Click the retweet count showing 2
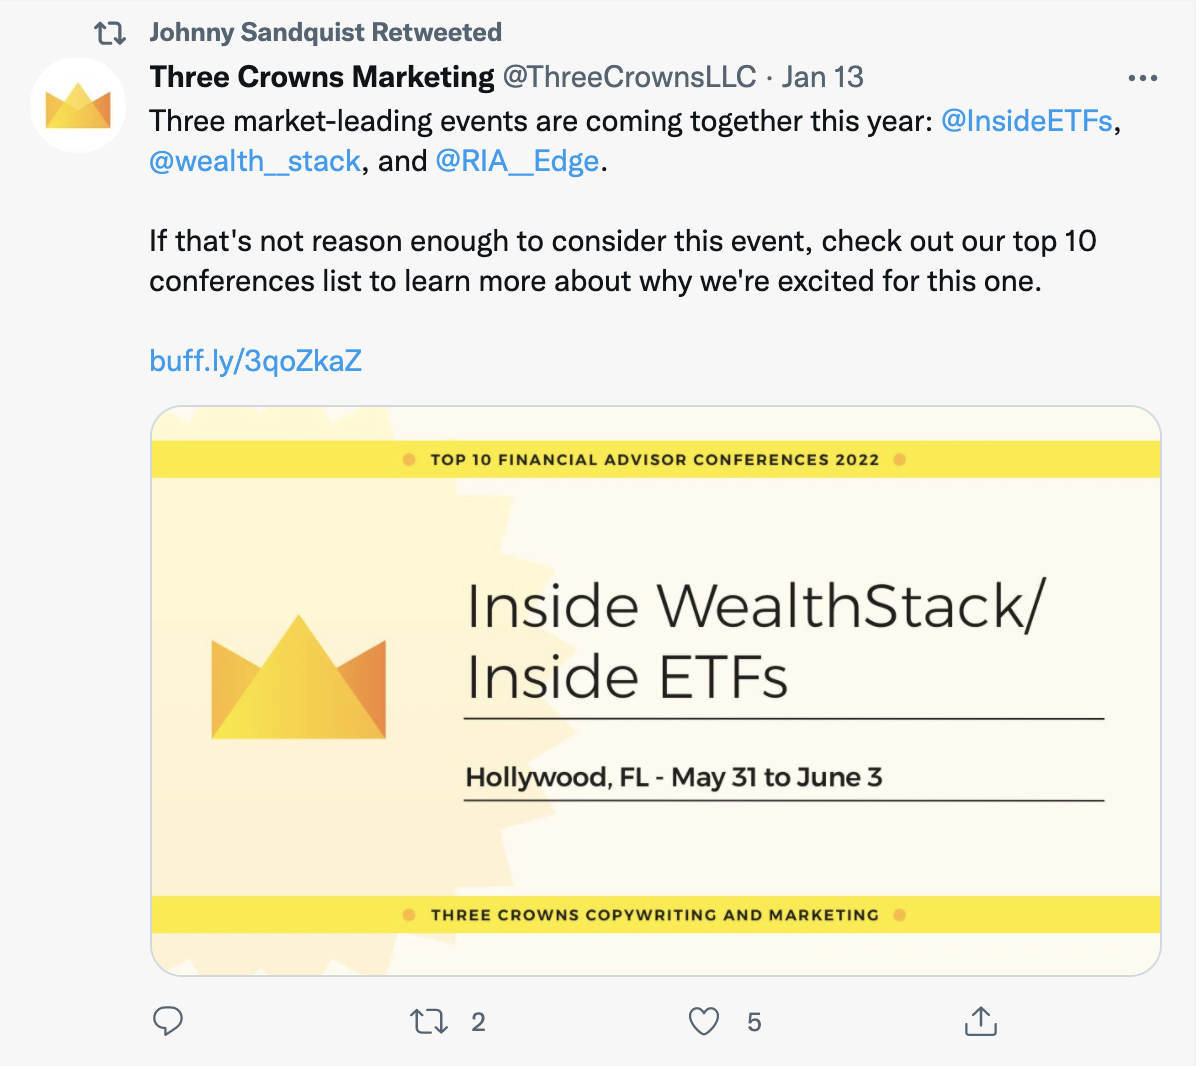 pyautogui.click(x=478, y=1022)
